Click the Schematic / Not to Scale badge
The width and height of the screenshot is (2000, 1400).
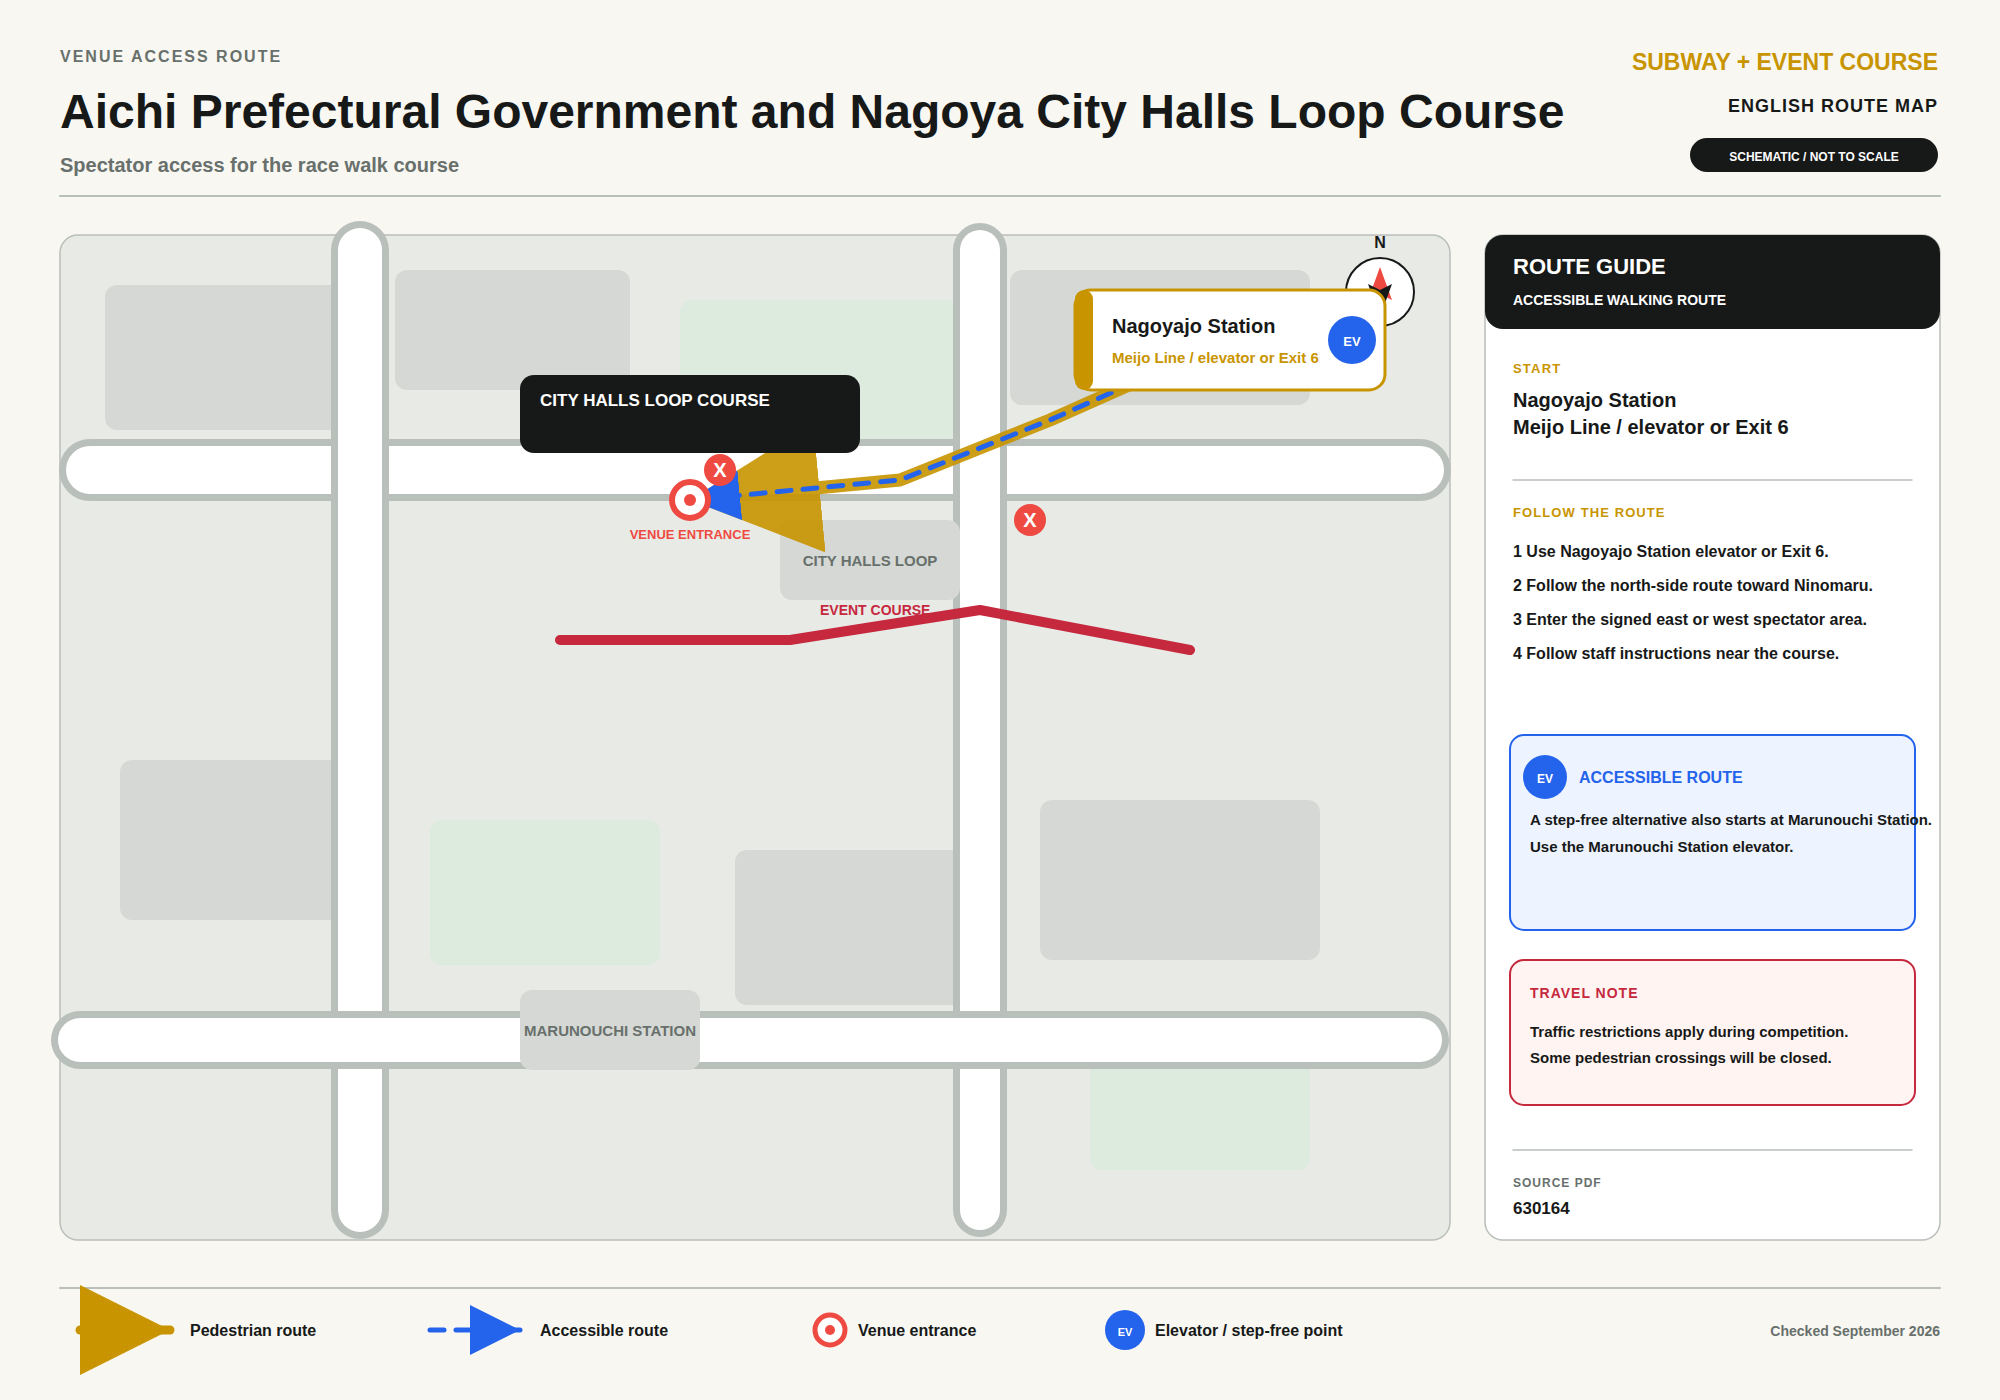pyautogui.click(x=1814, y=155)
